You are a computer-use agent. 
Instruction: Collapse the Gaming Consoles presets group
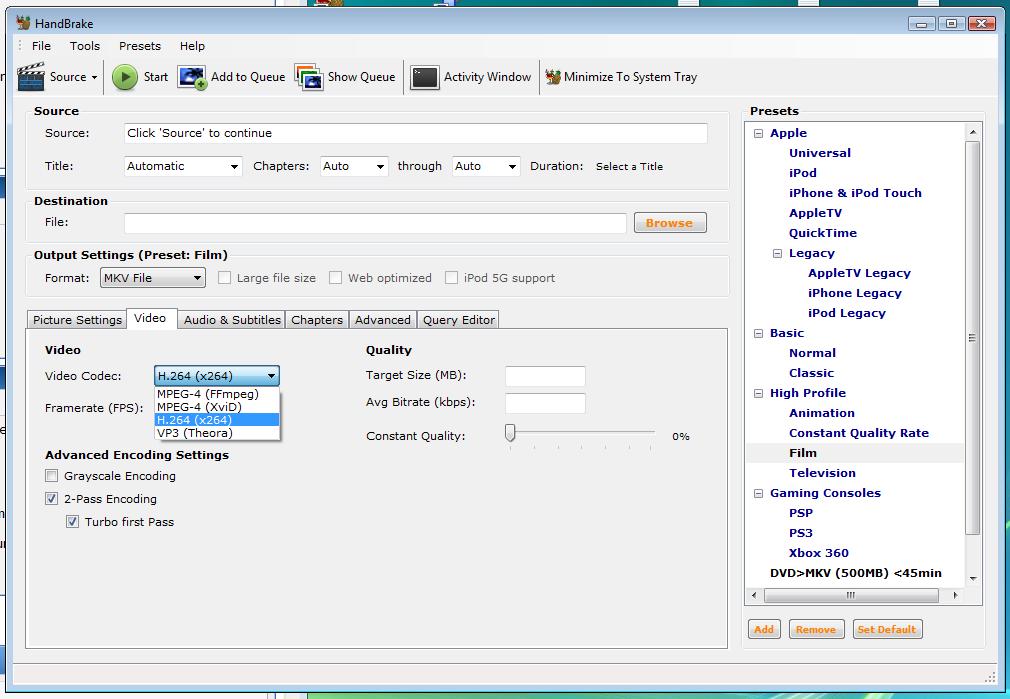pyautogui.click(x=758, y=493)
